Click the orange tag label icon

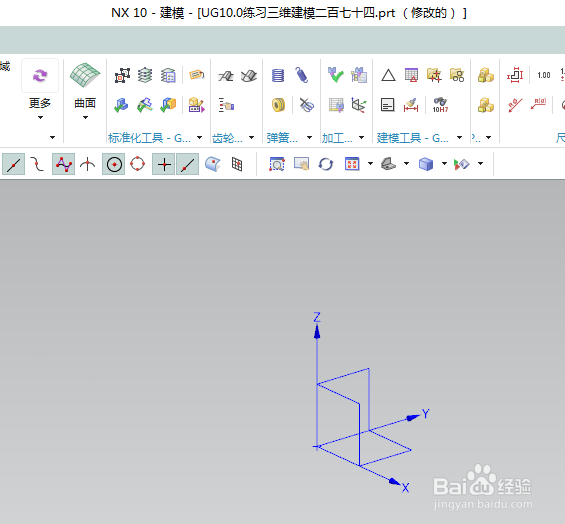tap(197, 75)
